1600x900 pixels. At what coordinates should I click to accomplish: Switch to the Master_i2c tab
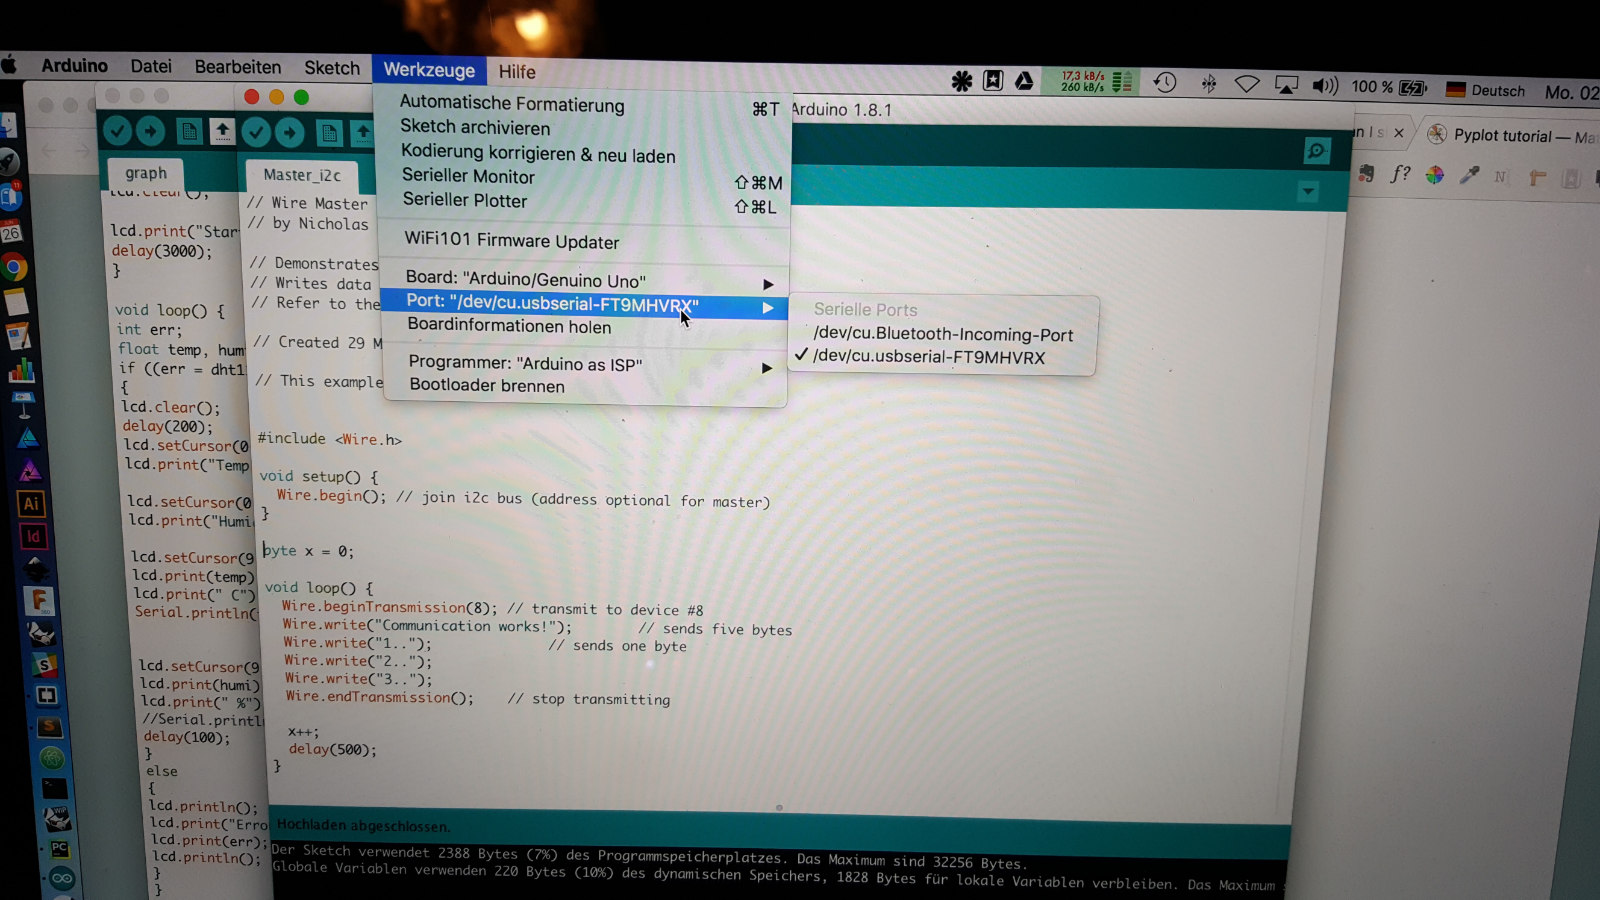click(302, 175)
